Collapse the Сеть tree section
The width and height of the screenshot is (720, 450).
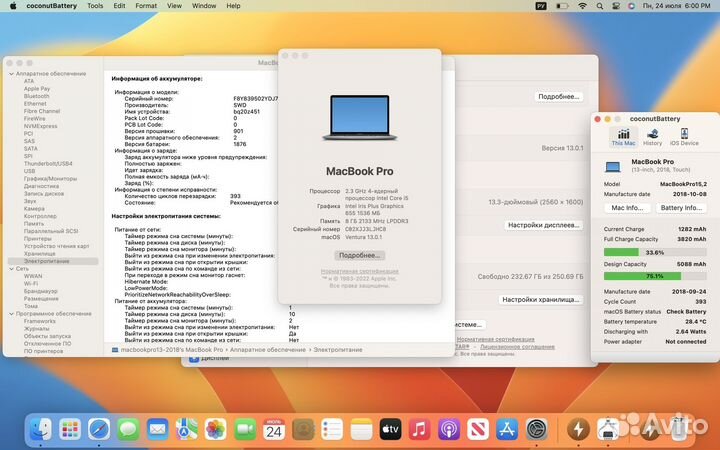point(11,269)
